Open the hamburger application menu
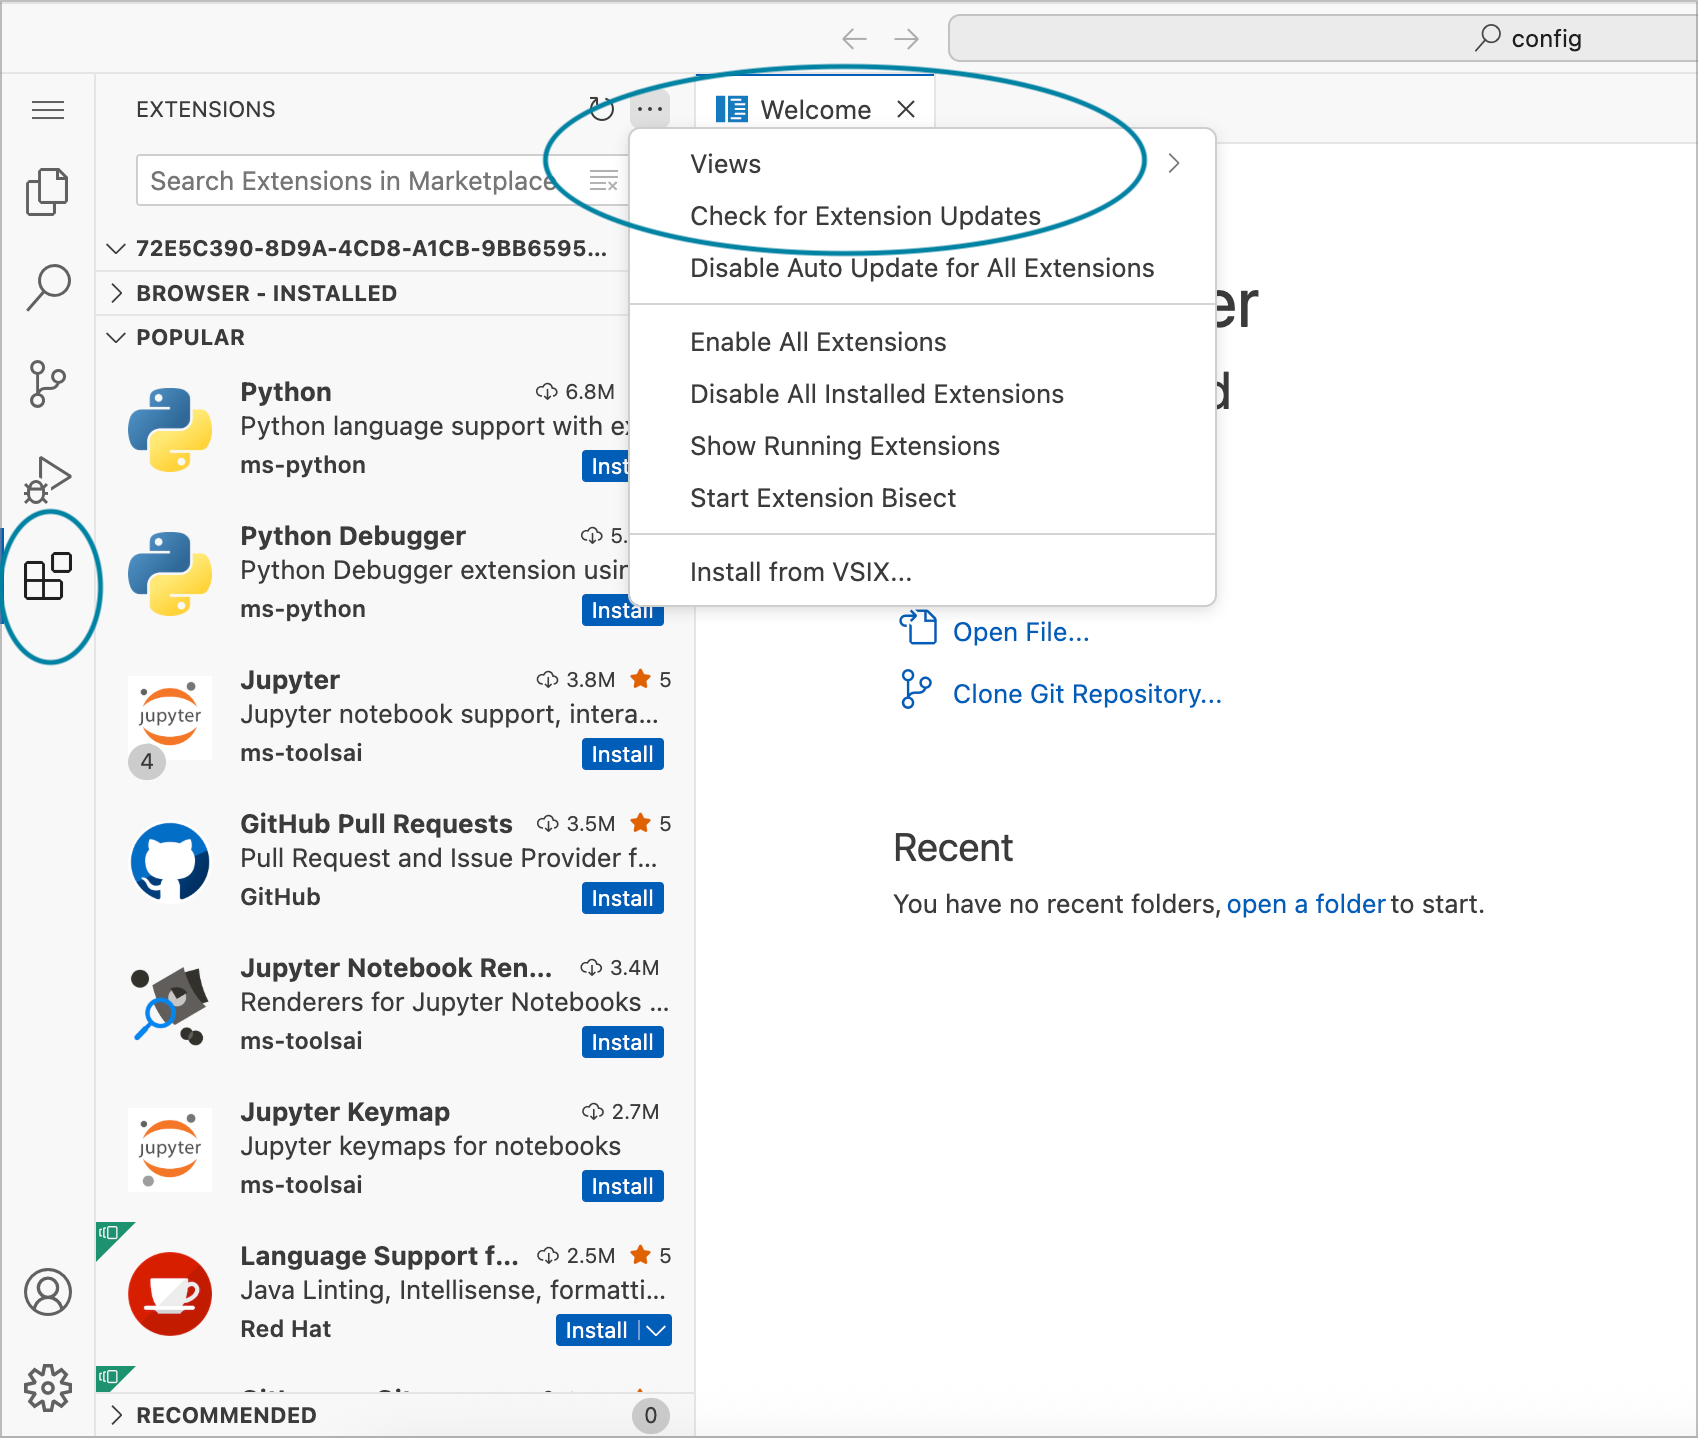This screenshot has width=1698, height=1438. (48, 110)
